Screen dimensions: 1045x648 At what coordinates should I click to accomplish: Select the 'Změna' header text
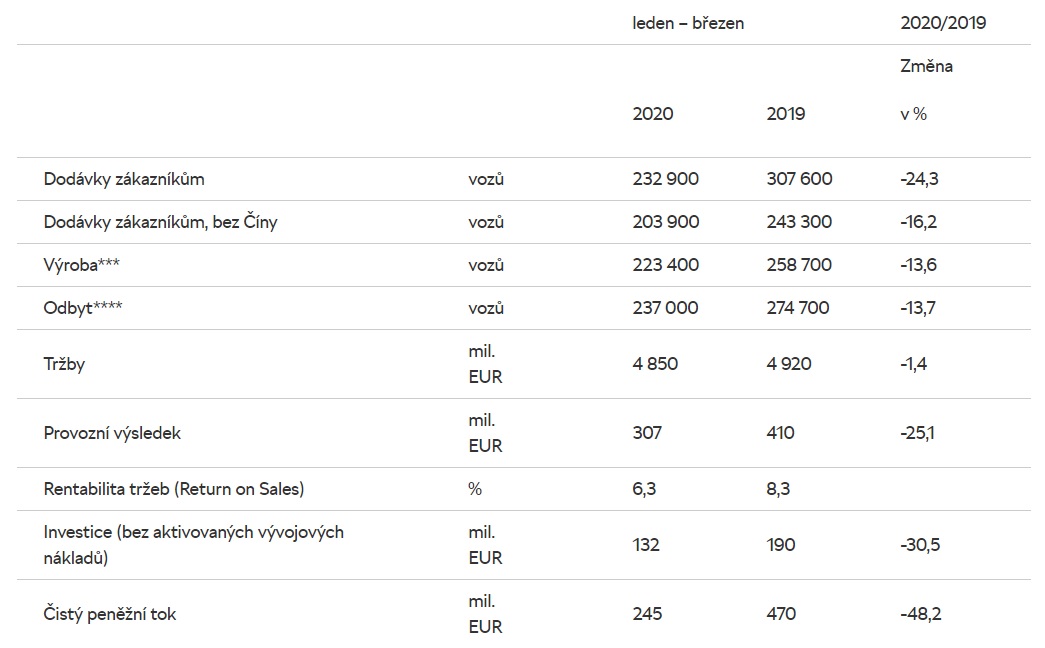(x=926, y=67)
